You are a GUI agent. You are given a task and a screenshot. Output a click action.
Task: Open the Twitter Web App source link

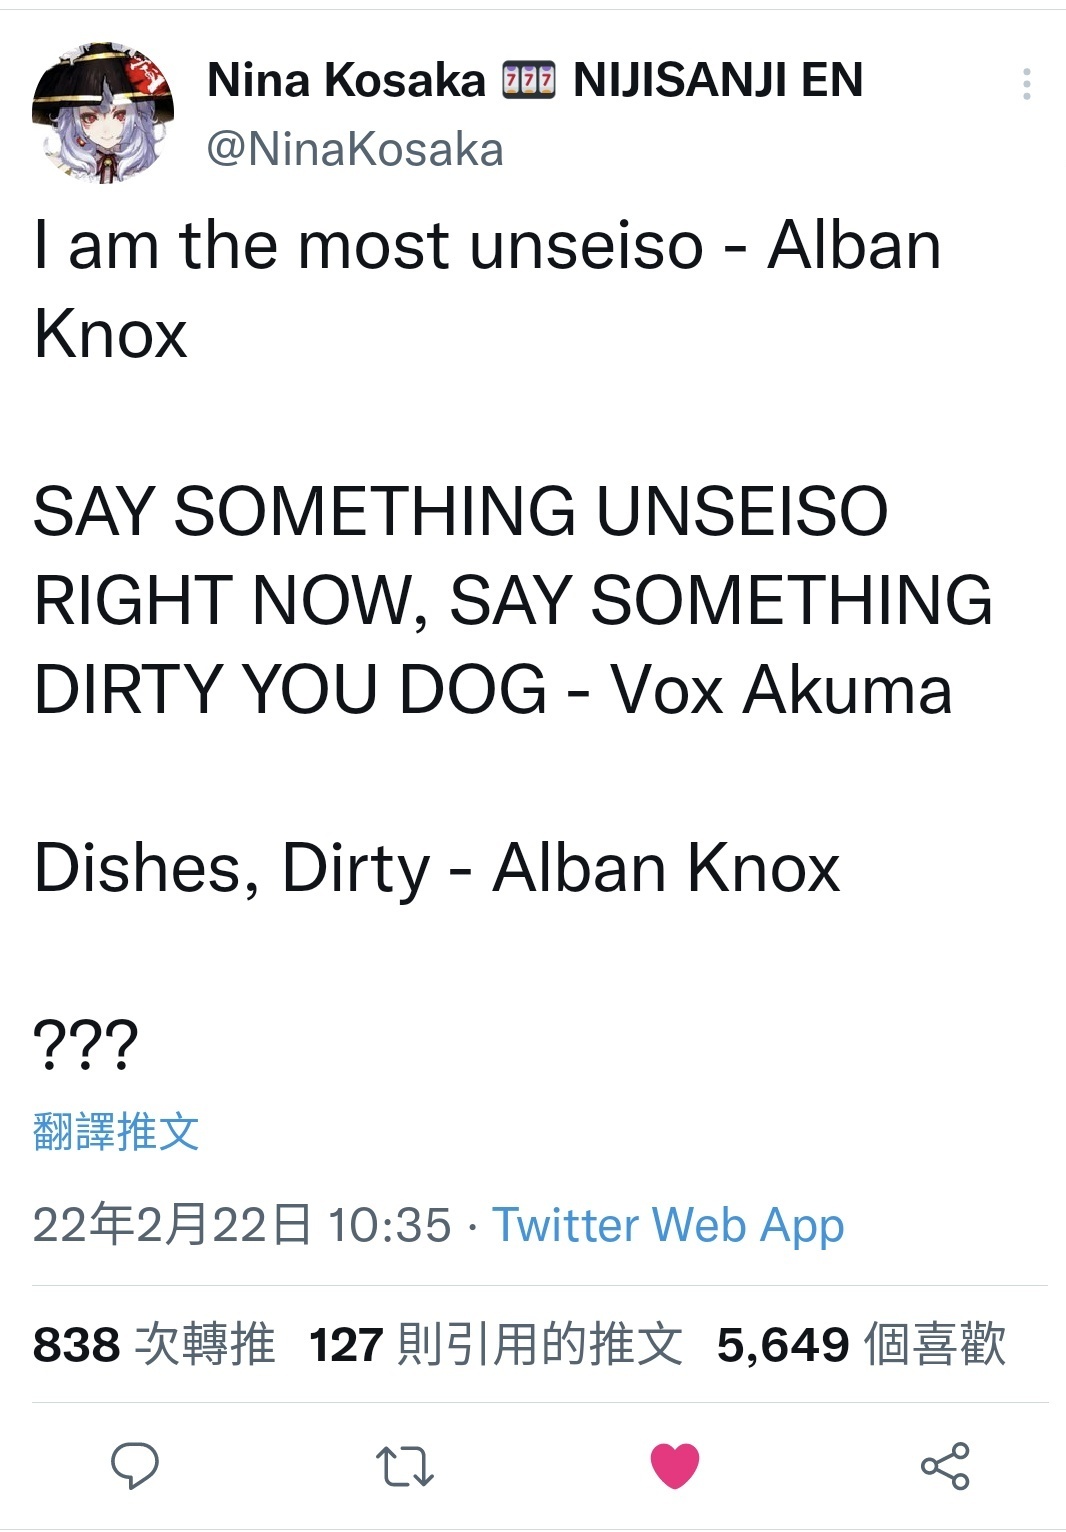click(x=668, y=1226)
